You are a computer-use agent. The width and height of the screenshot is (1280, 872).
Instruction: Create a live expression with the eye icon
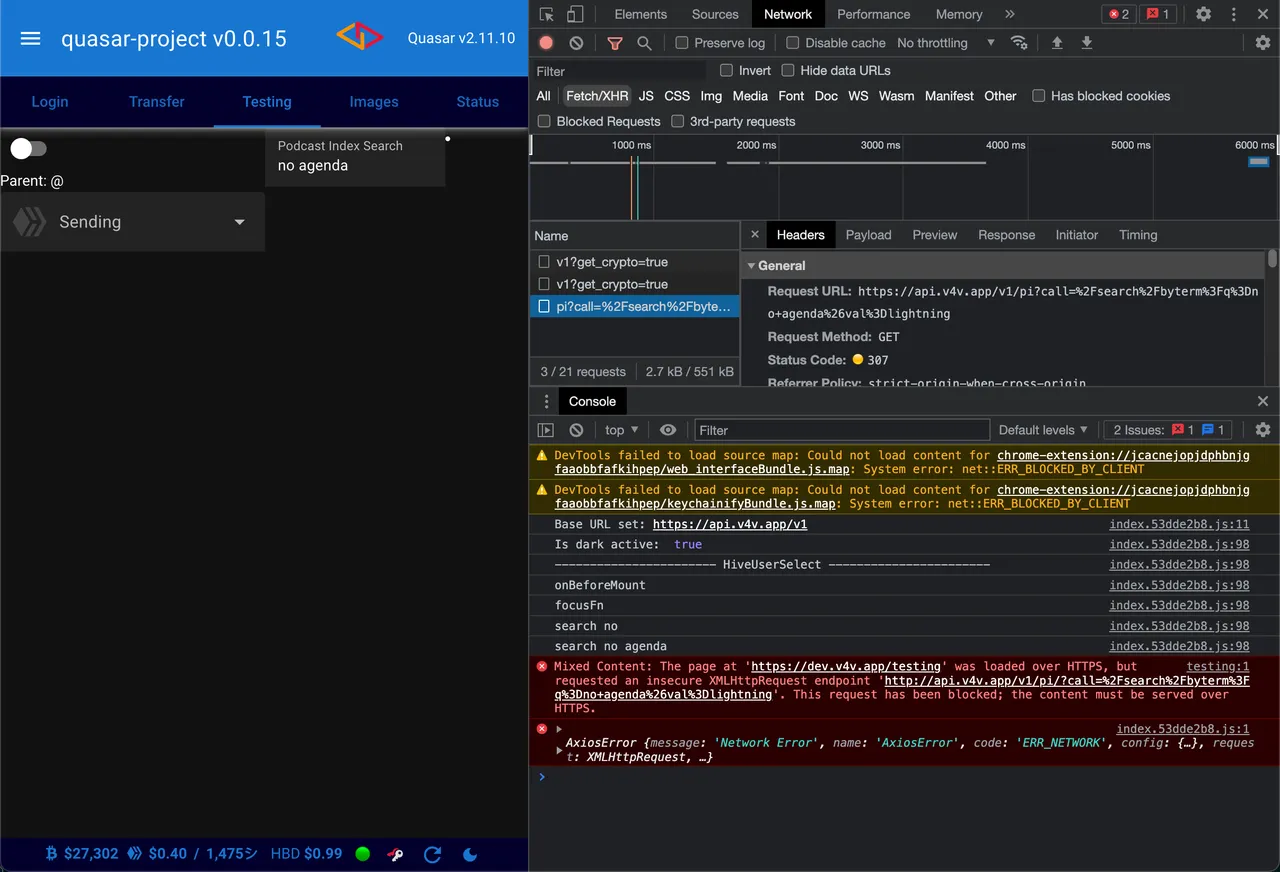click(x=668, y=430)
